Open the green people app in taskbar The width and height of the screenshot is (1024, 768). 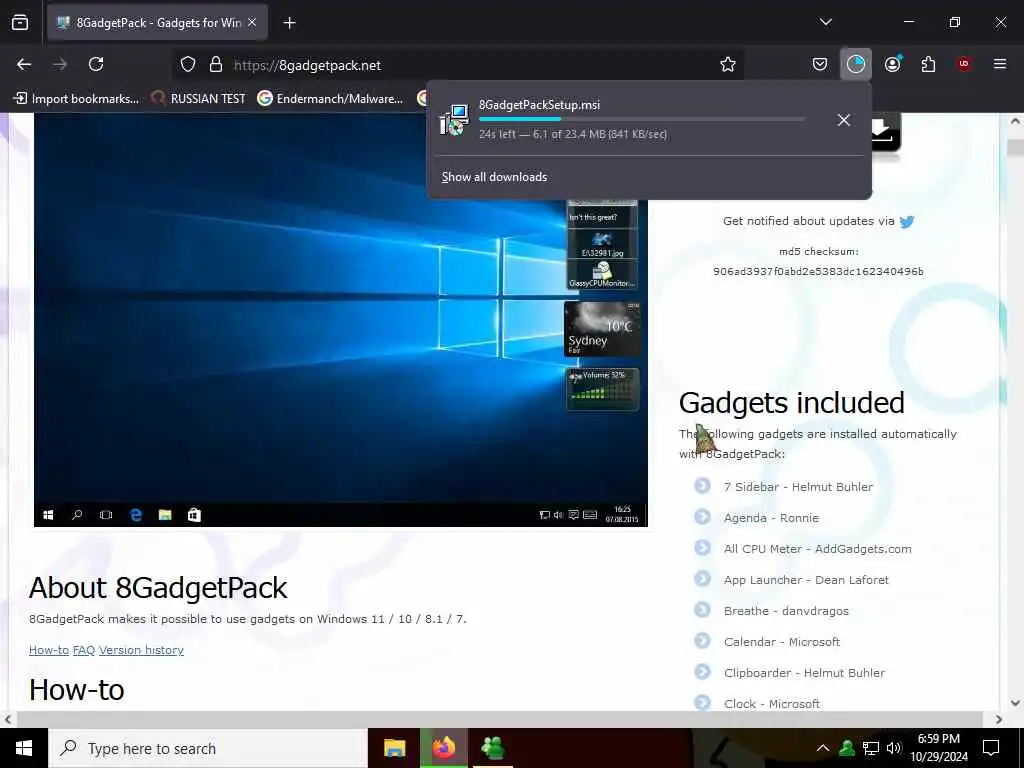(x=492, y=748)
